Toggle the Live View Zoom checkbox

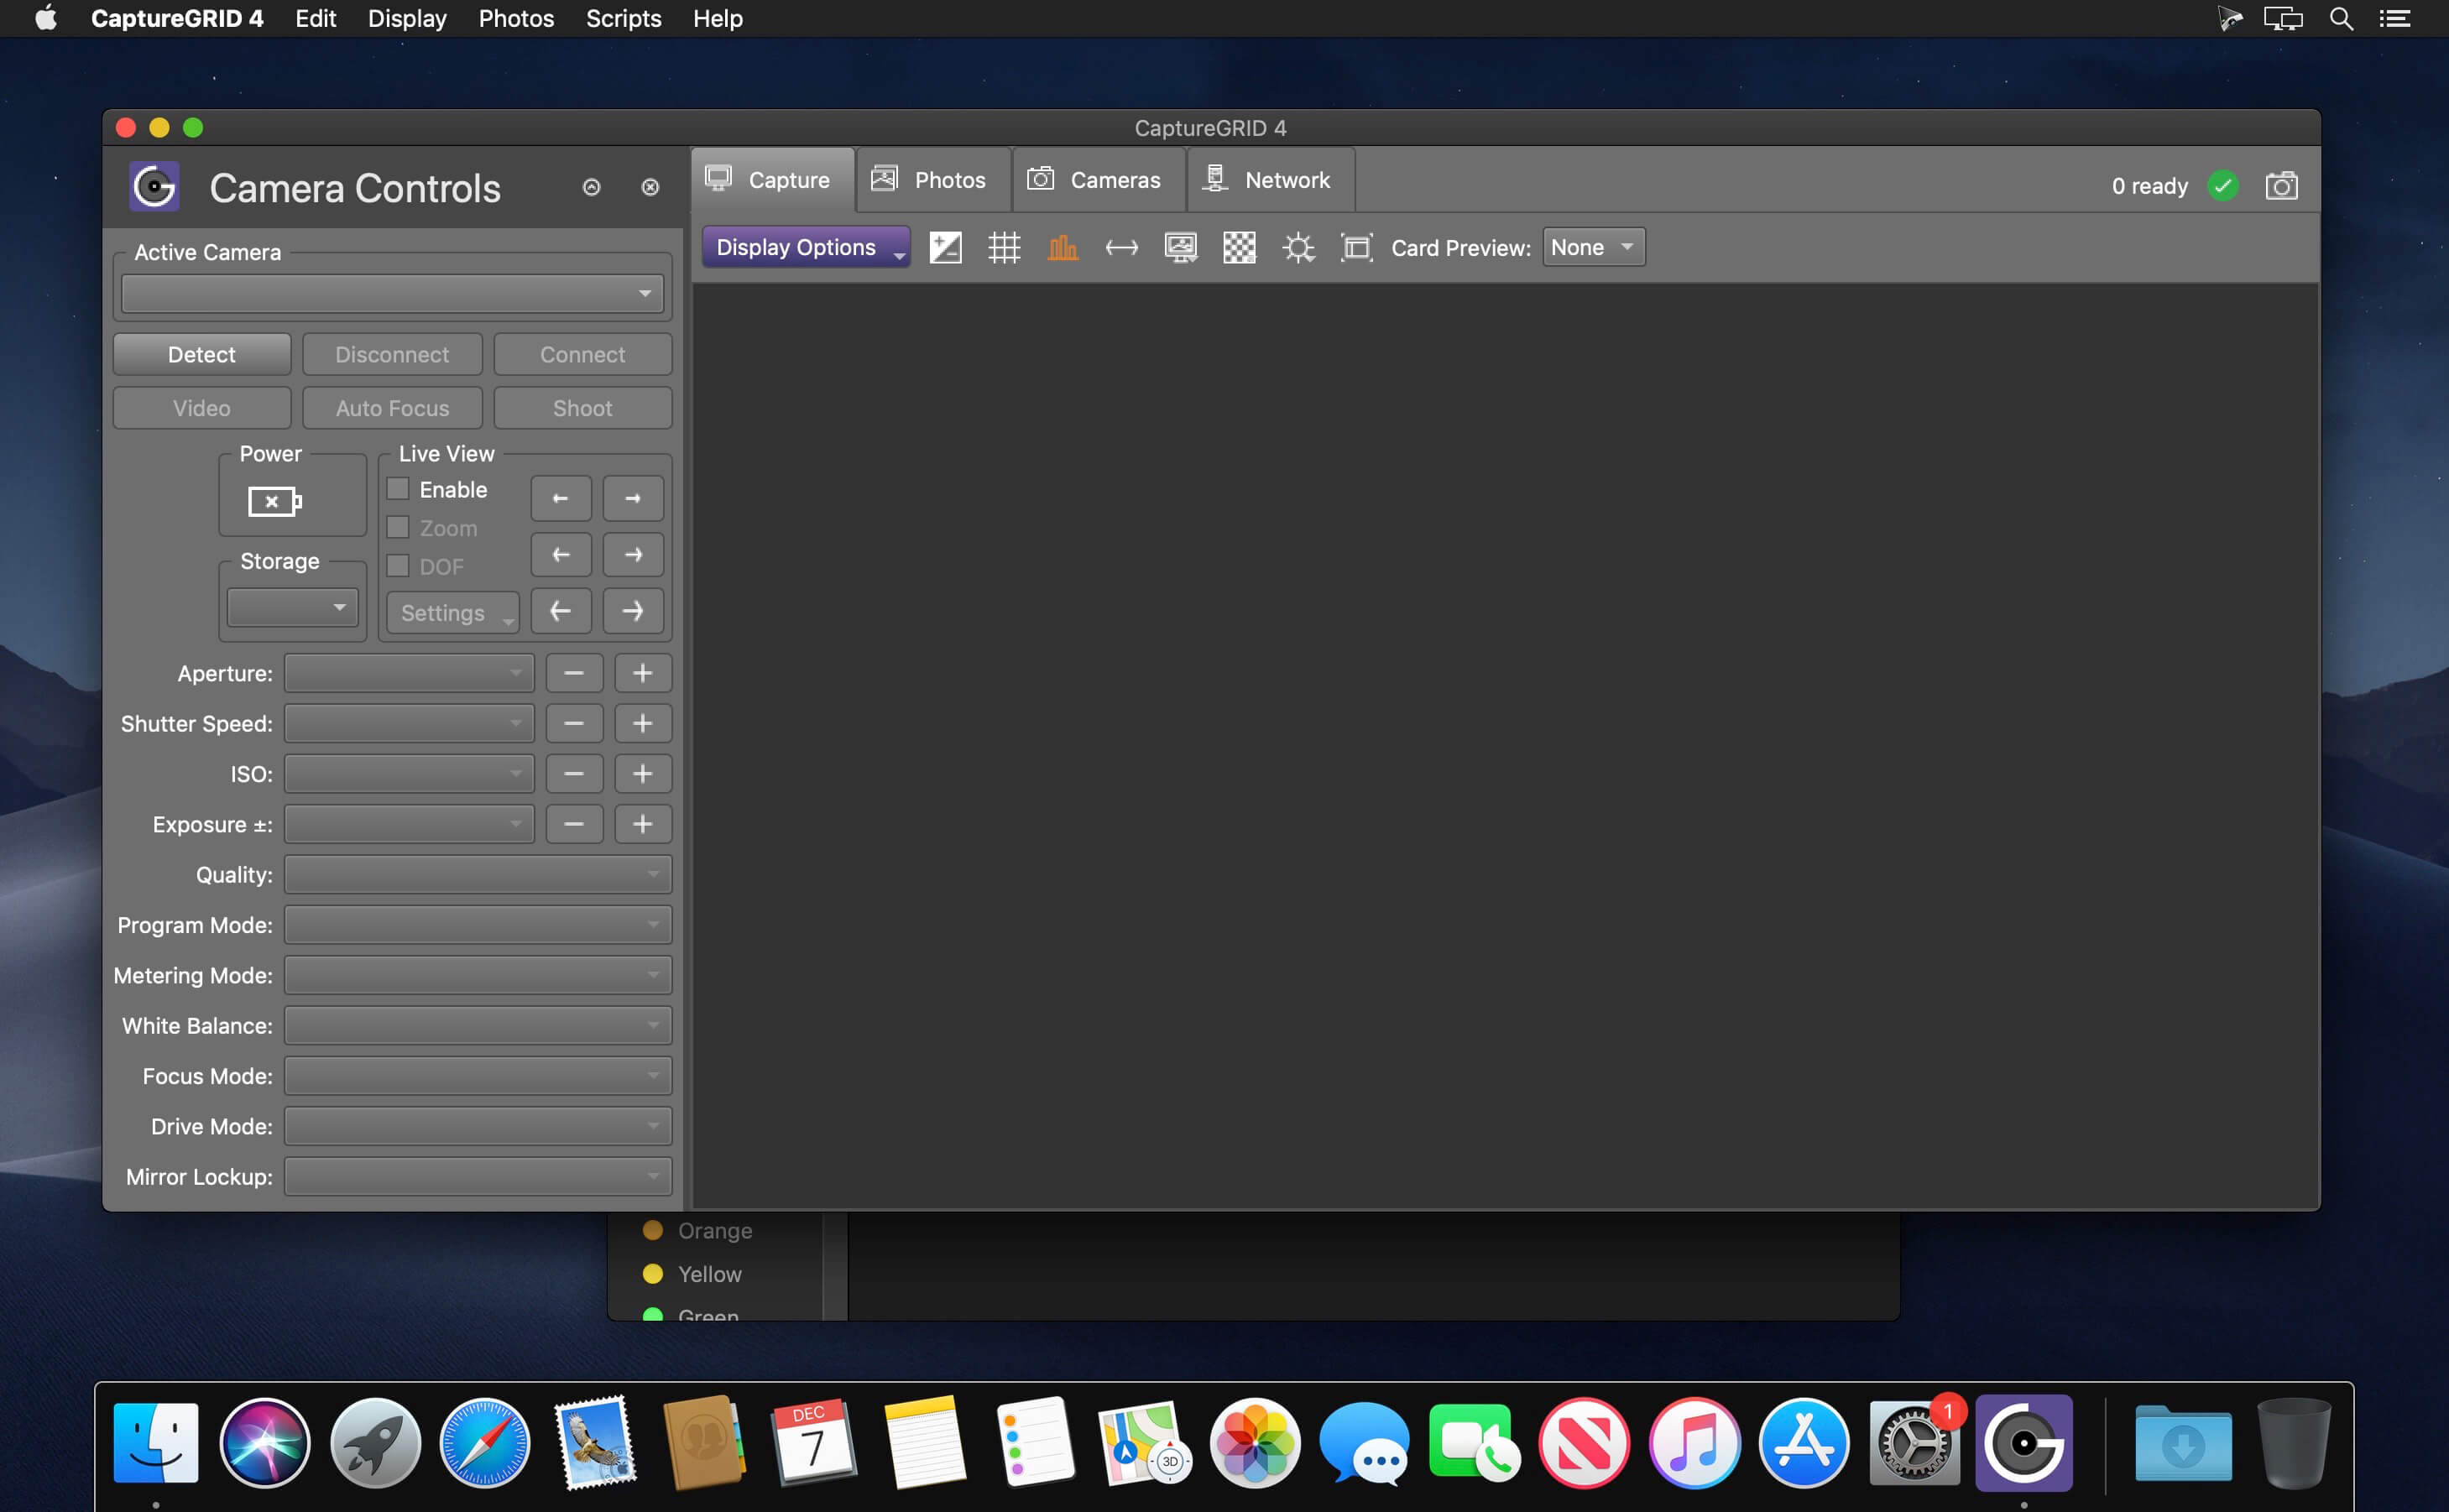398,528
